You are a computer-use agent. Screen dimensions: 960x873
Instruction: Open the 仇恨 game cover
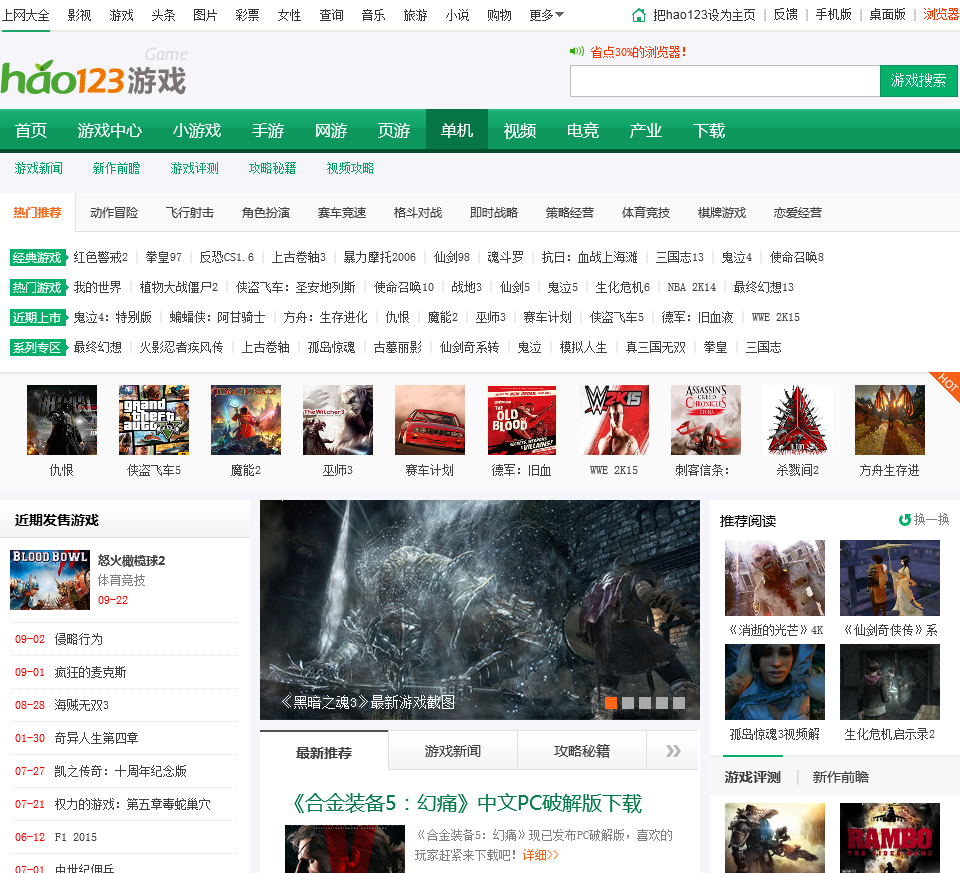coord(62,420)
